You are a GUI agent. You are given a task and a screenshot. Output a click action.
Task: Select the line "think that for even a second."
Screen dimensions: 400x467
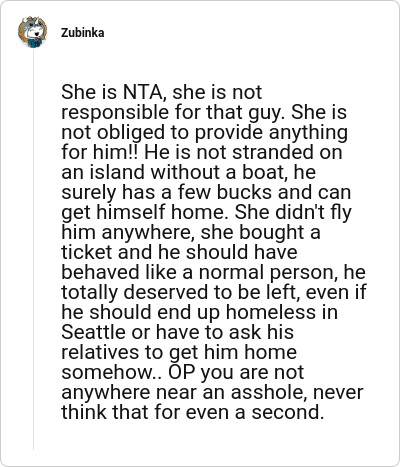[x=193, y=412]
